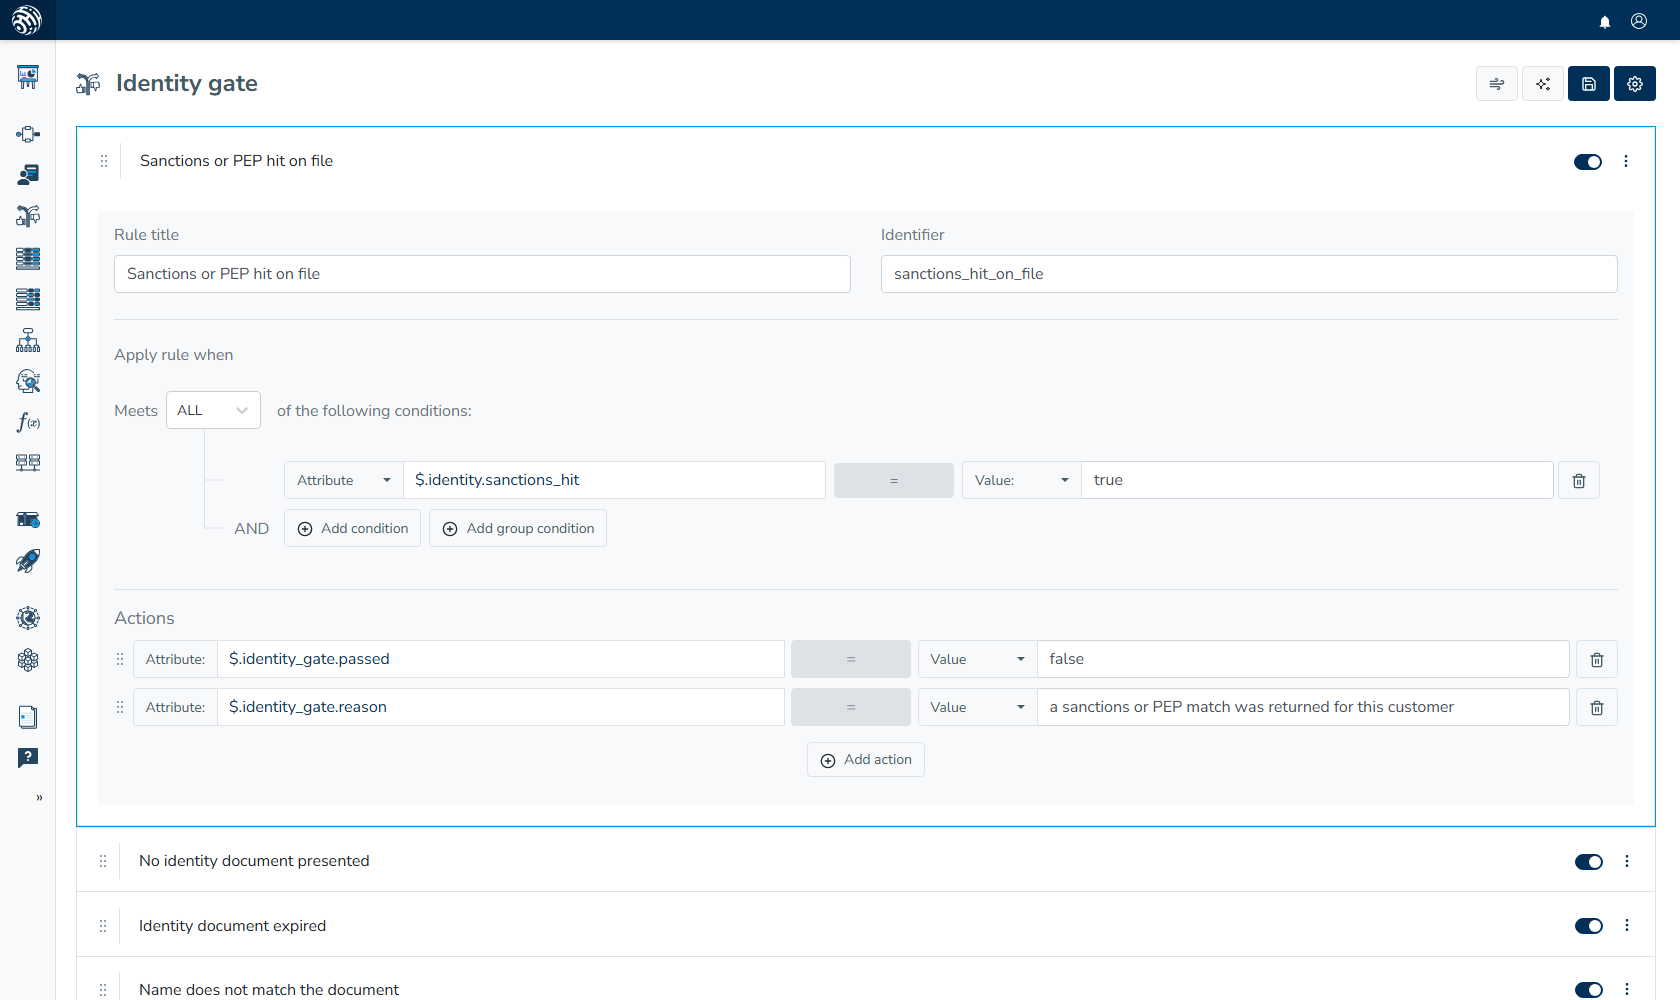The height and width of the screenshot is (1000, 1680).
Task: Open the hierarchy tree sidebar icon
Action: (x=28, y=340)
